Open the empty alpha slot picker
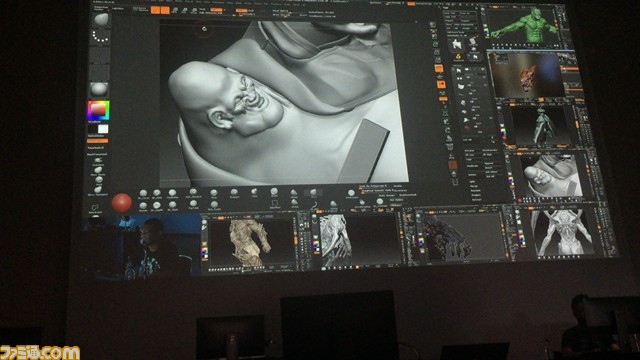Viewport: 640px width, 360px height. (100, 55)
